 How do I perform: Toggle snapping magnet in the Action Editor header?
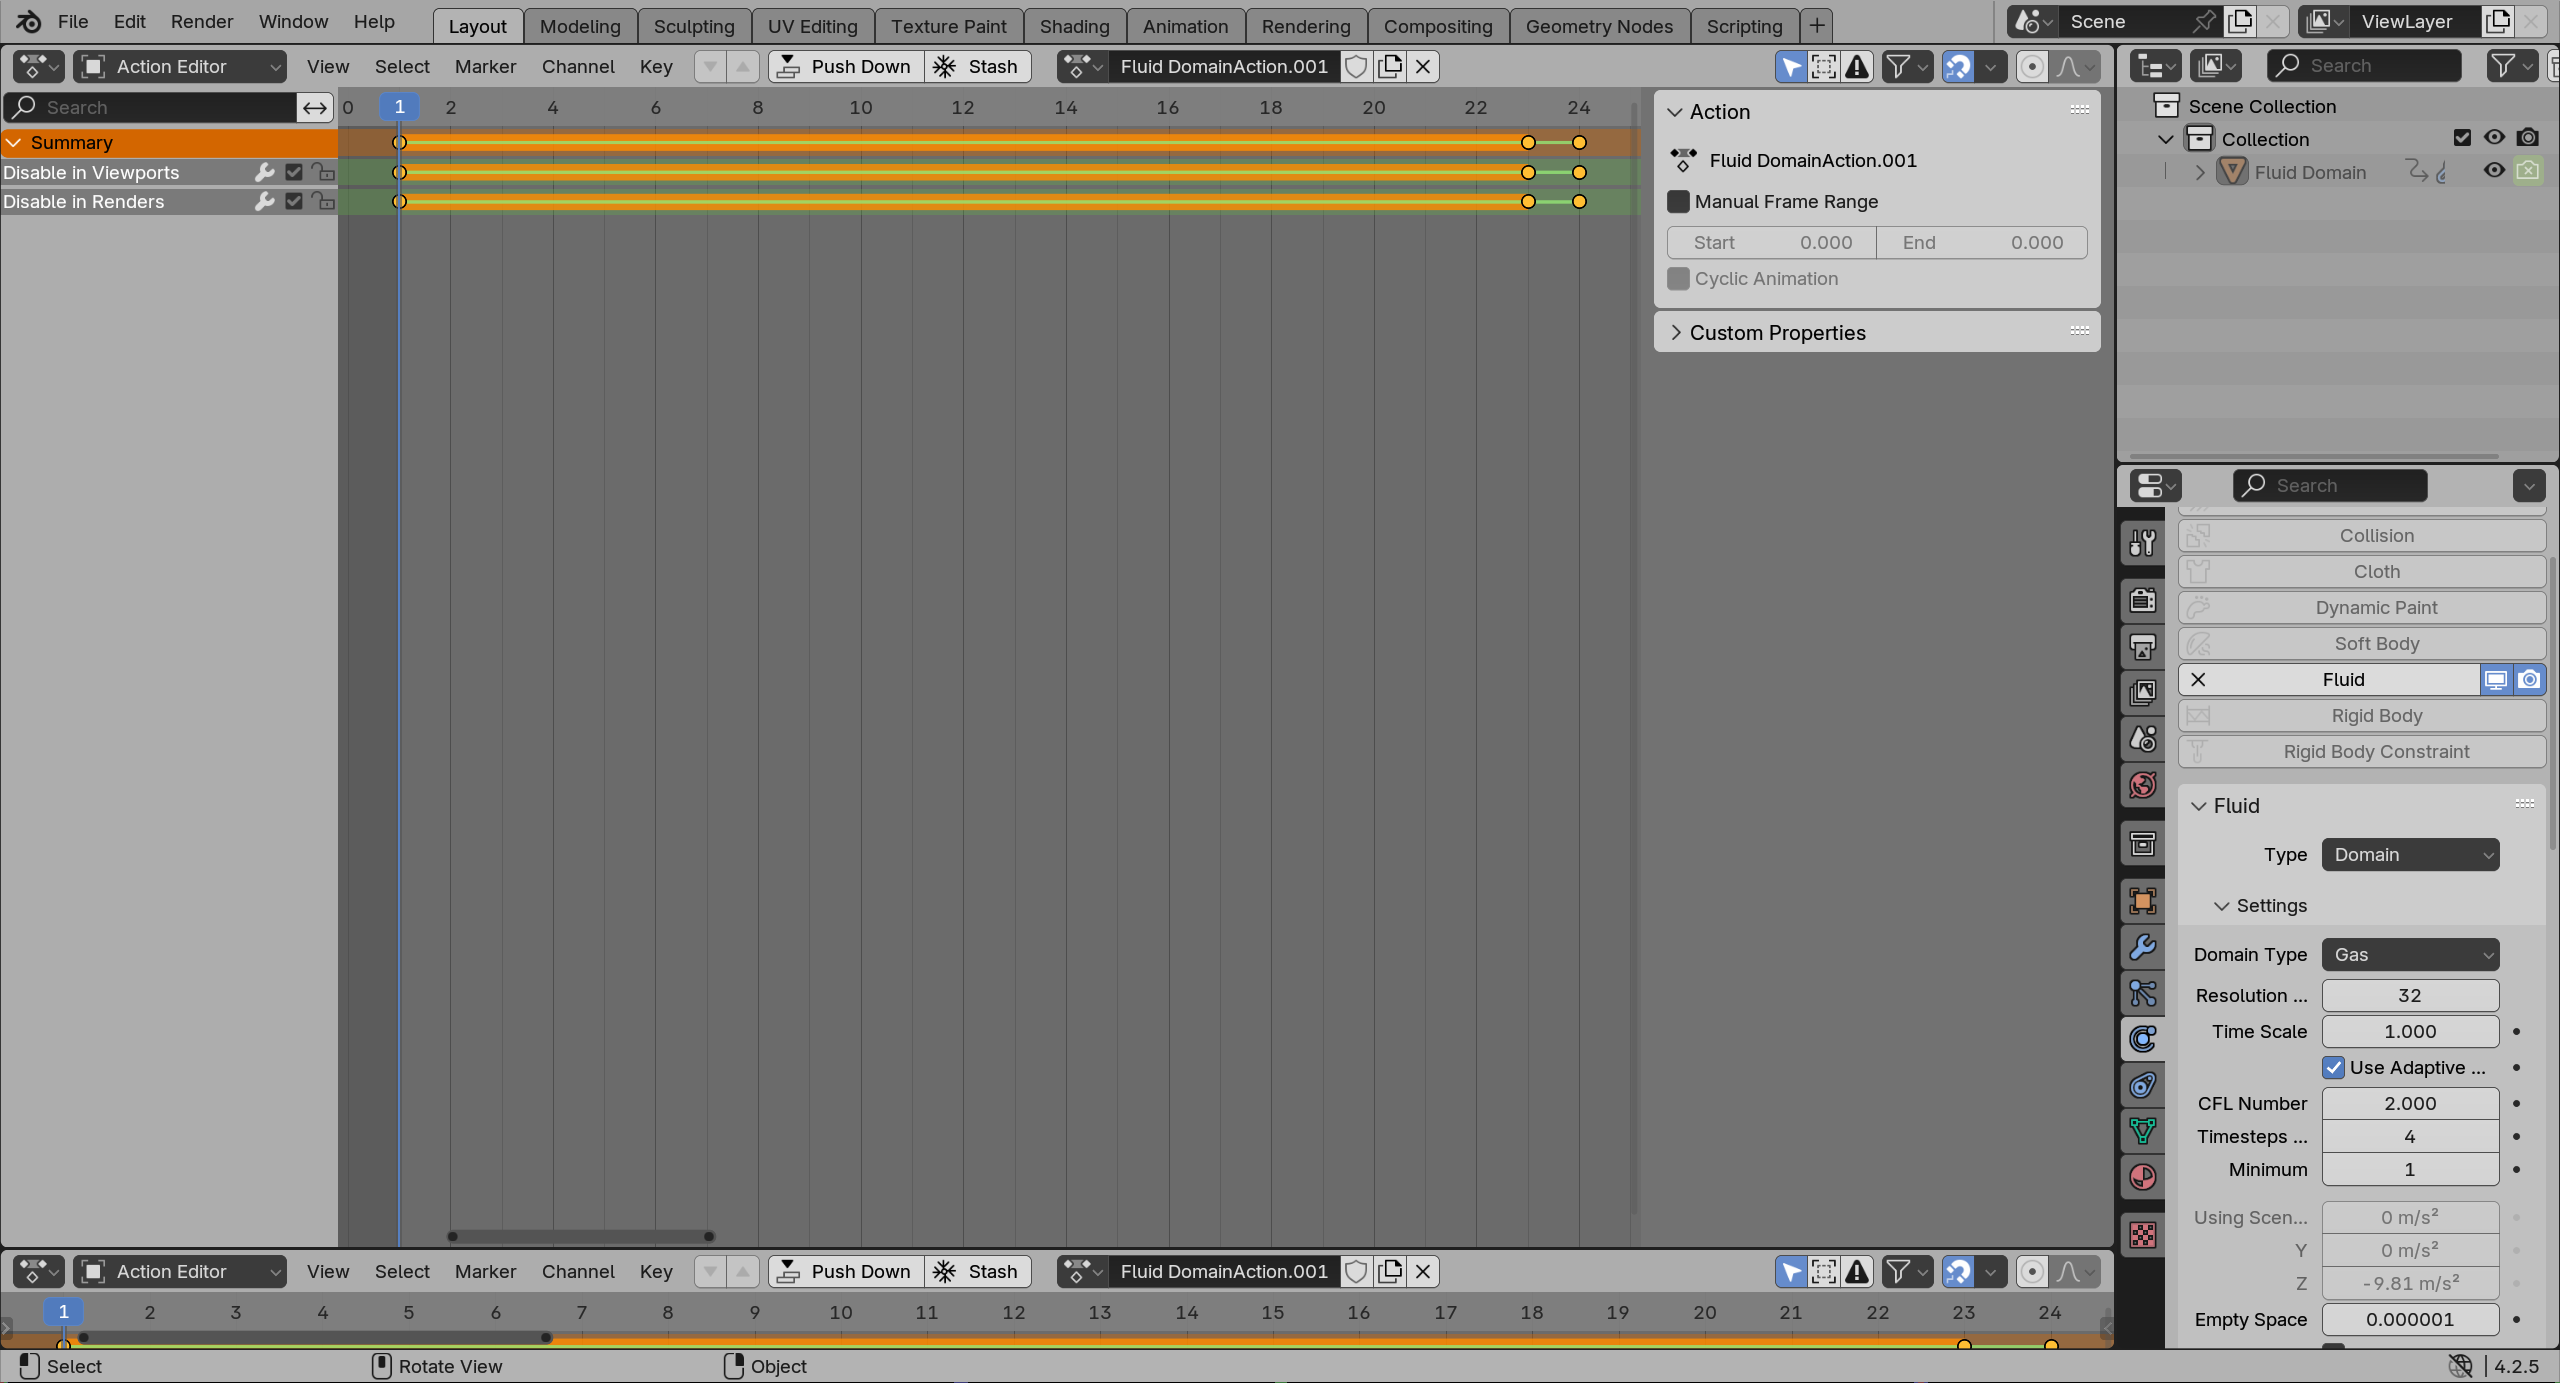(1957, 66)
